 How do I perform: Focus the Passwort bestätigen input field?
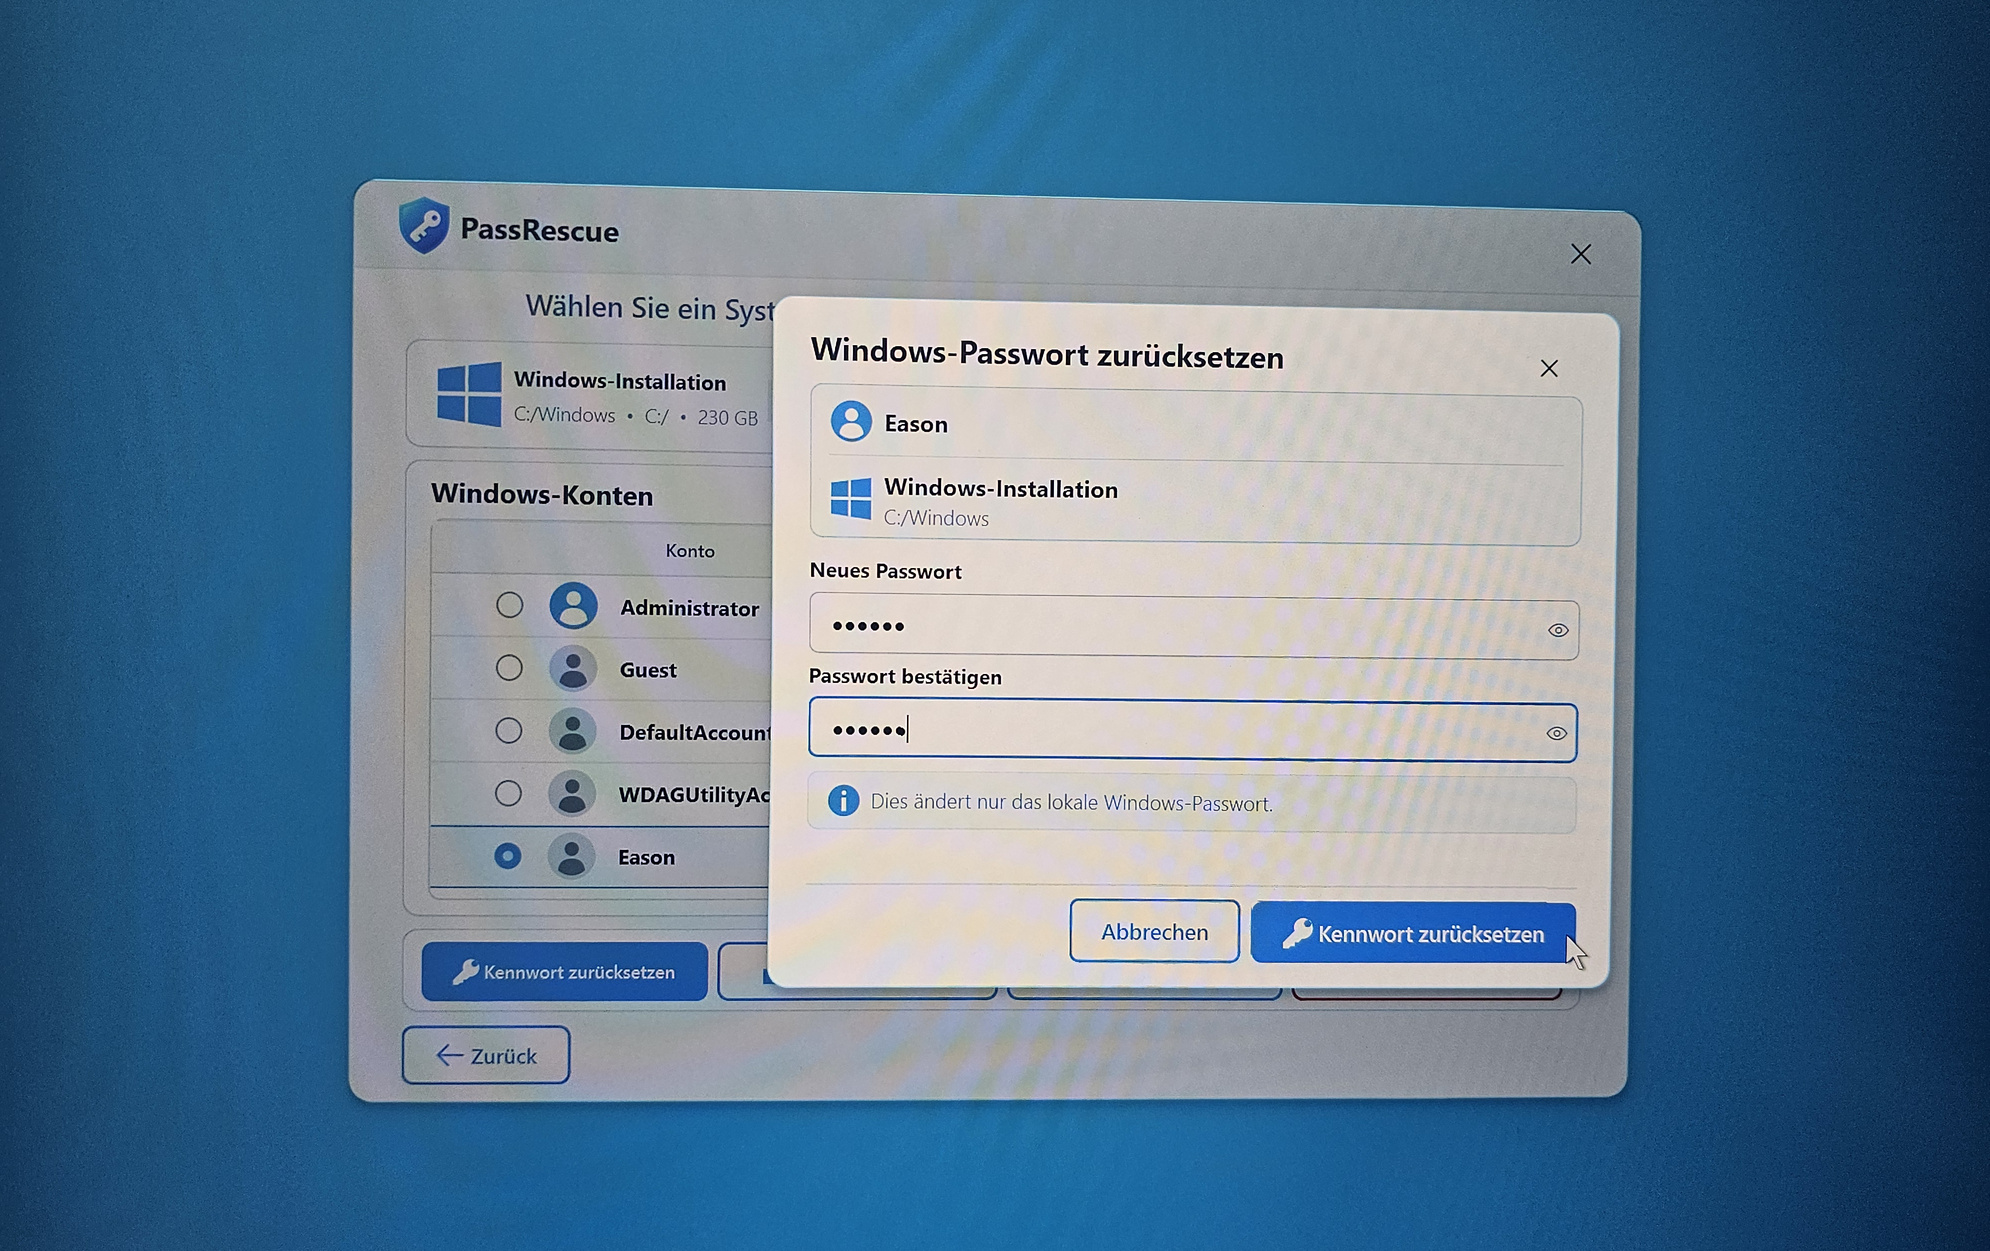click(x=1192, y=730)
